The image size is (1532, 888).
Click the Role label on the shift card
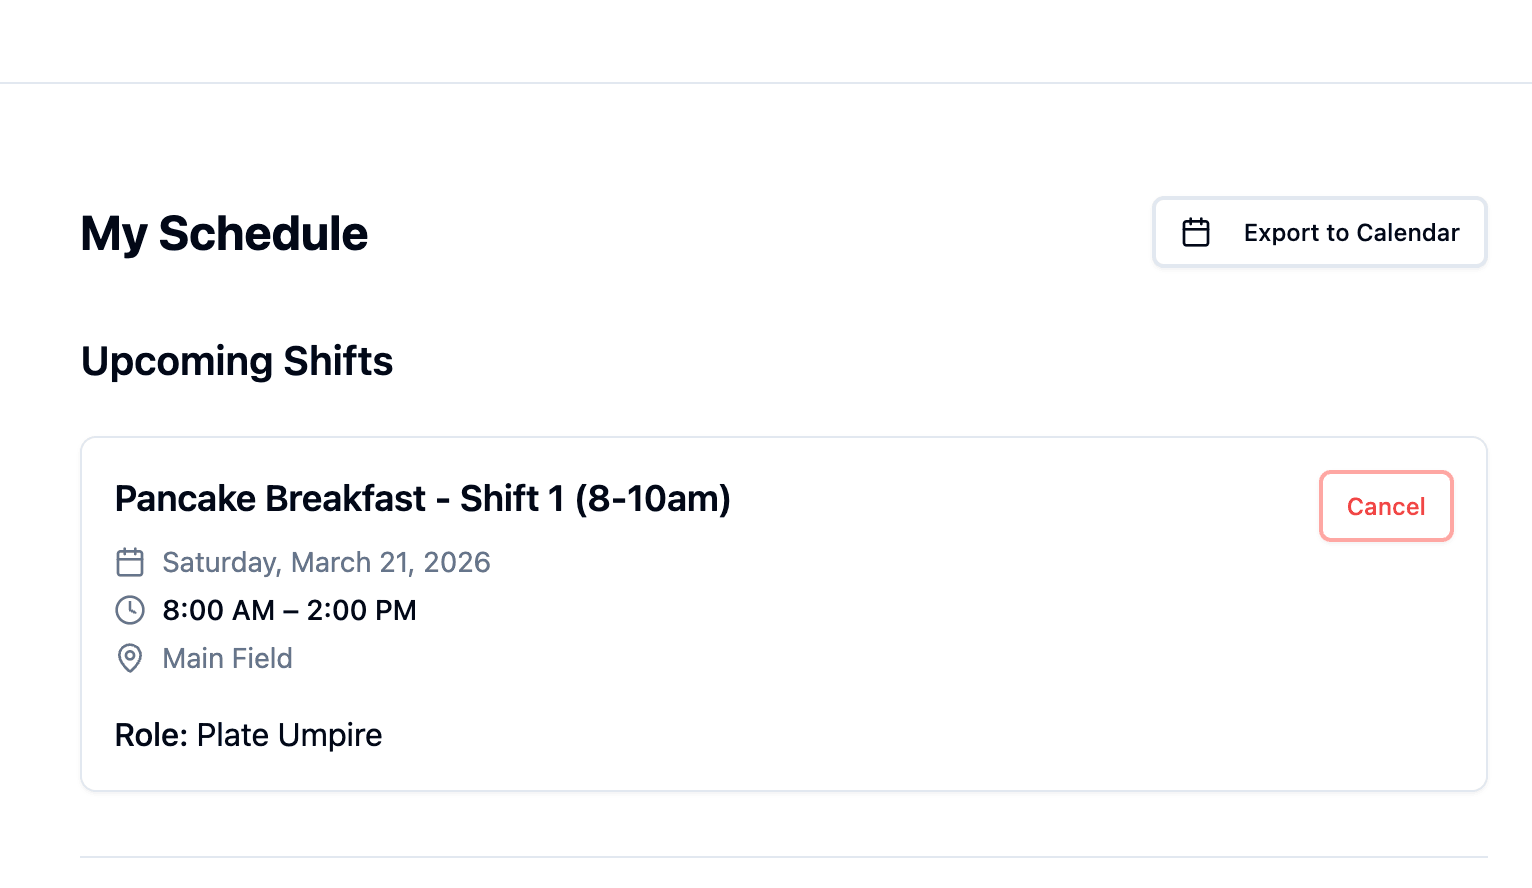(x=150, y=734)
